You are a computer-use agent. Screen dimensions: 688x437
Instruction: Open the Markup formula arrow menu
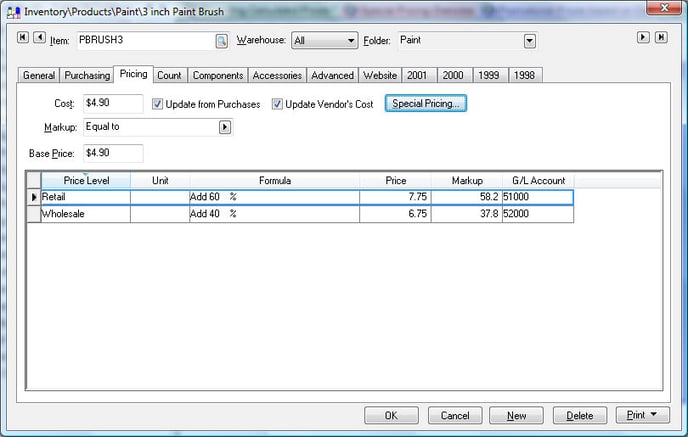(x=225, y=127)
